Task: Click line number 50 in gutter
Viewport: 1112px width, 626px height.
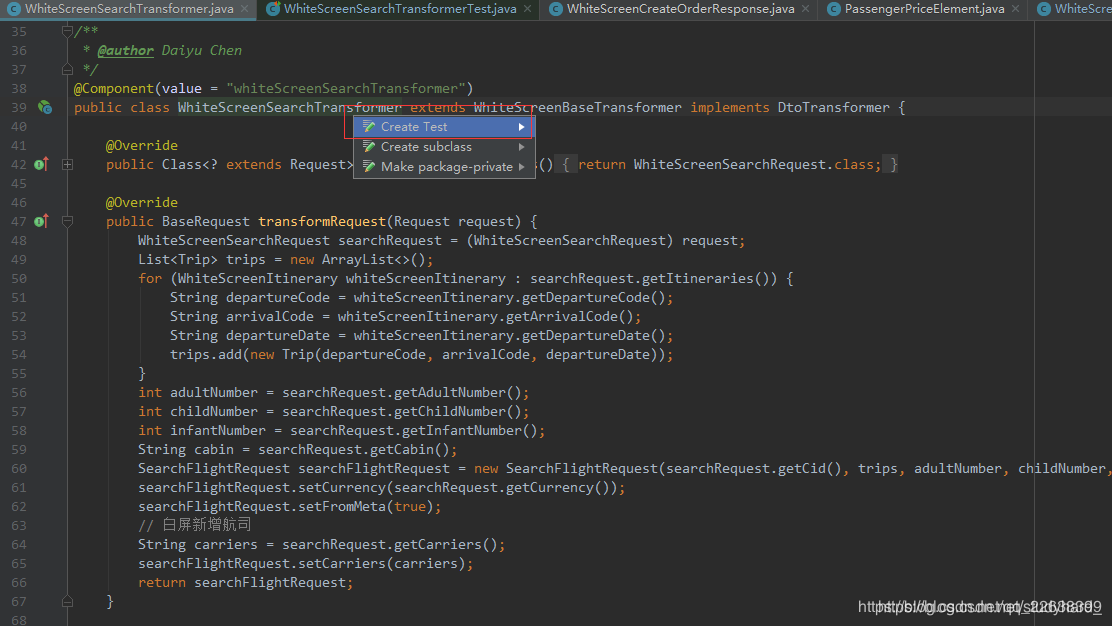Action: pos(18,279)
